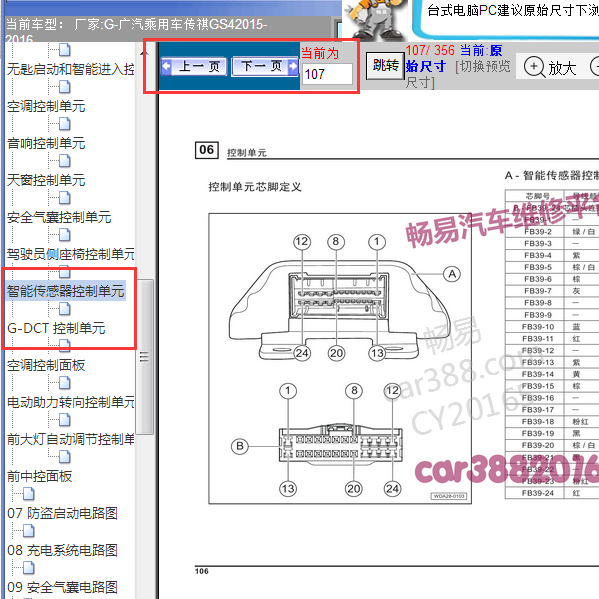The image size is (599, 599).
Task: Open 前大灯自动调节控制单 entry
Action: coord(71,439)
